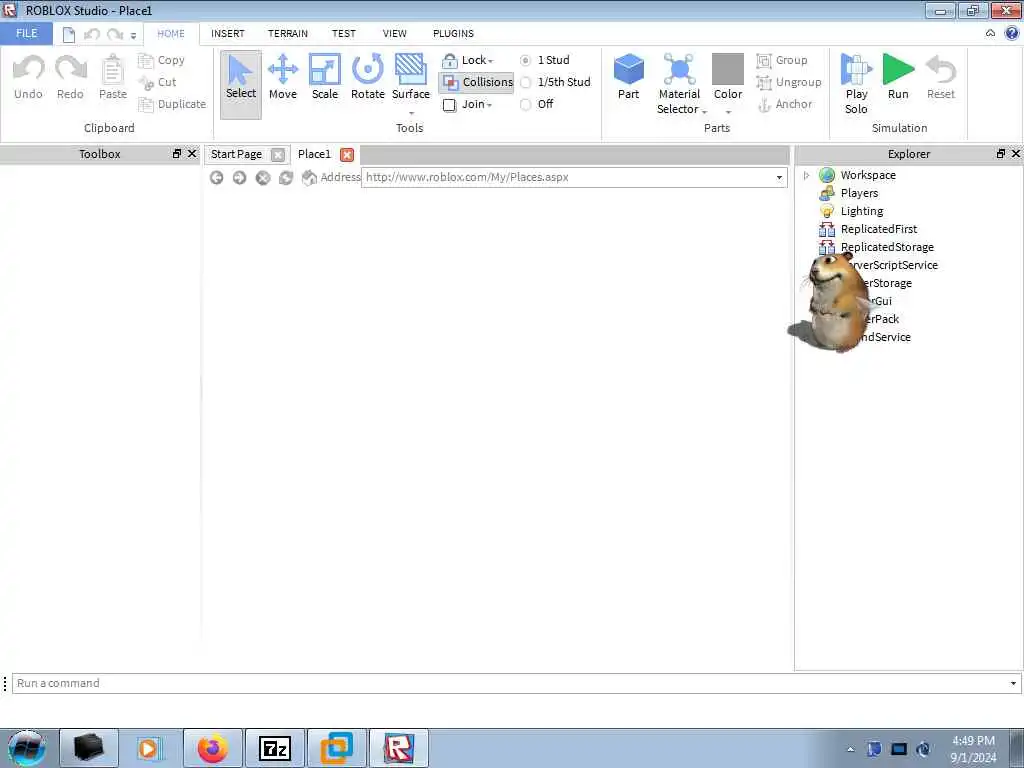Open the command bar history dropdown

1013,683
